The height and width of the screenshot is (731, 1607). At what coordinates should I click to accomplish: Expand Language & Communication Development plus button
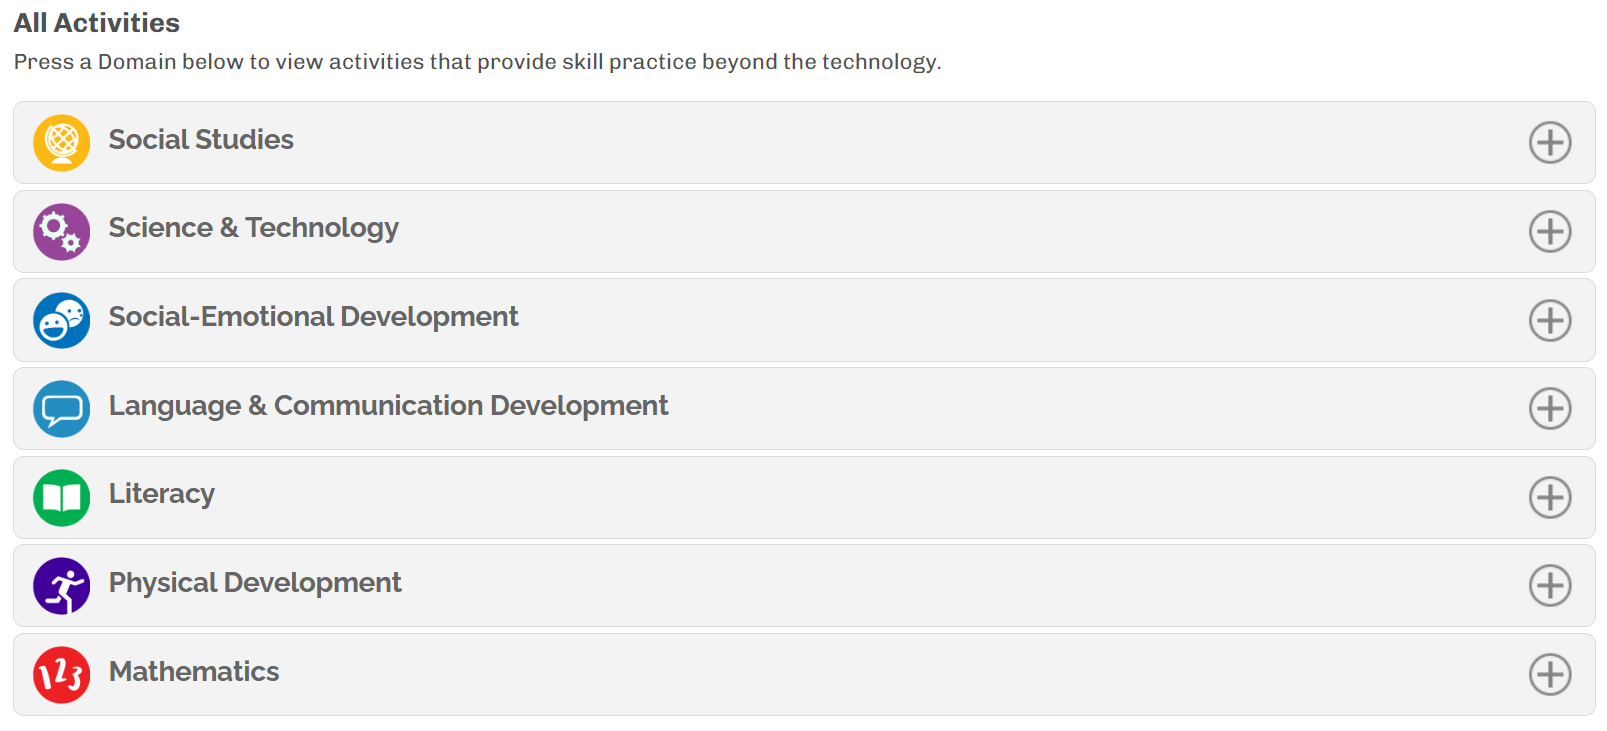(1550, 409)
